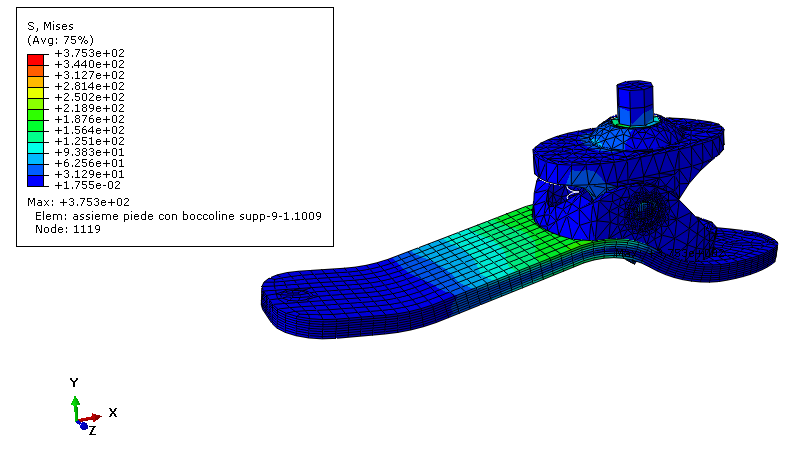The width and height of the screenshot is (811, 463).
Task: Click the green Y axis arrow of triad
Action: (75, 405)
